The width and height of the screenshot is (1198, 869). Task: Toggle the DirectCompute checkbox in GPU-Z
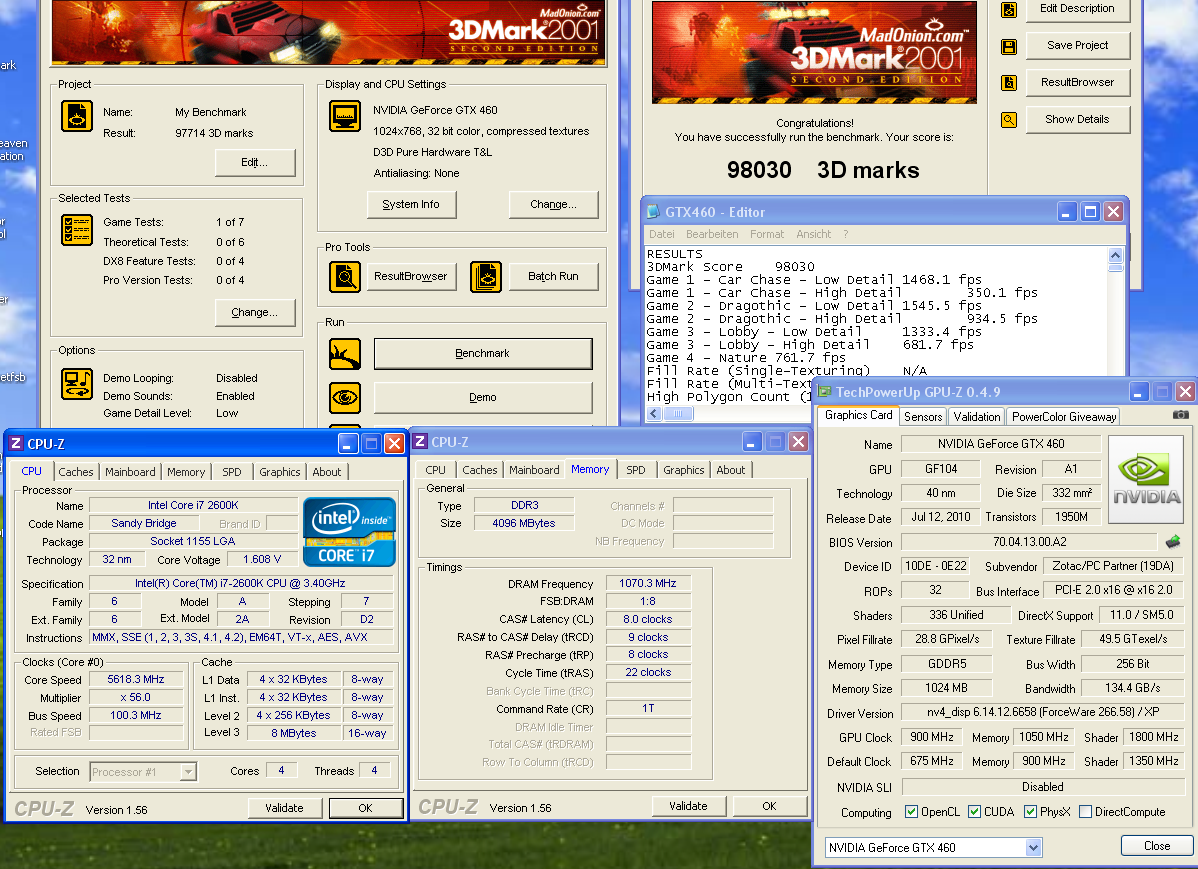pos(1085,812)
